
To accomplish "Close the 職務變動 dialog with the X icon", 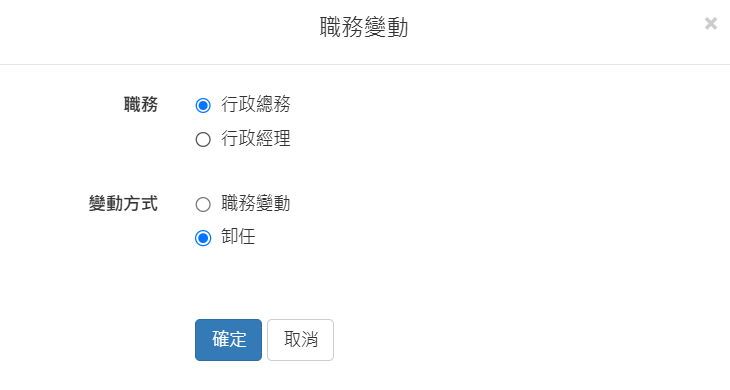I will coord(710,23).
